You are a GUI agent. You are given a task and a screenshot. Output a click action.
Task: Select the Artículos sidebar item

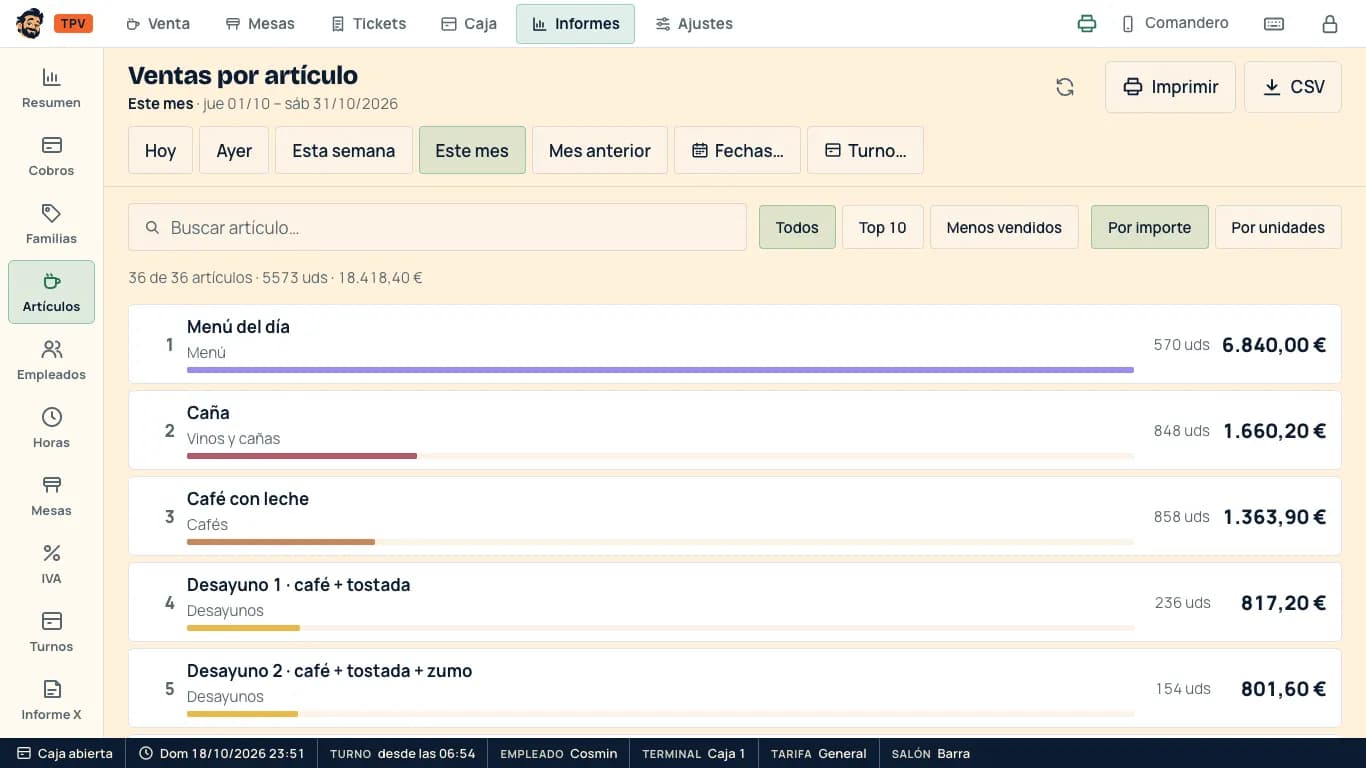point(51,292)
